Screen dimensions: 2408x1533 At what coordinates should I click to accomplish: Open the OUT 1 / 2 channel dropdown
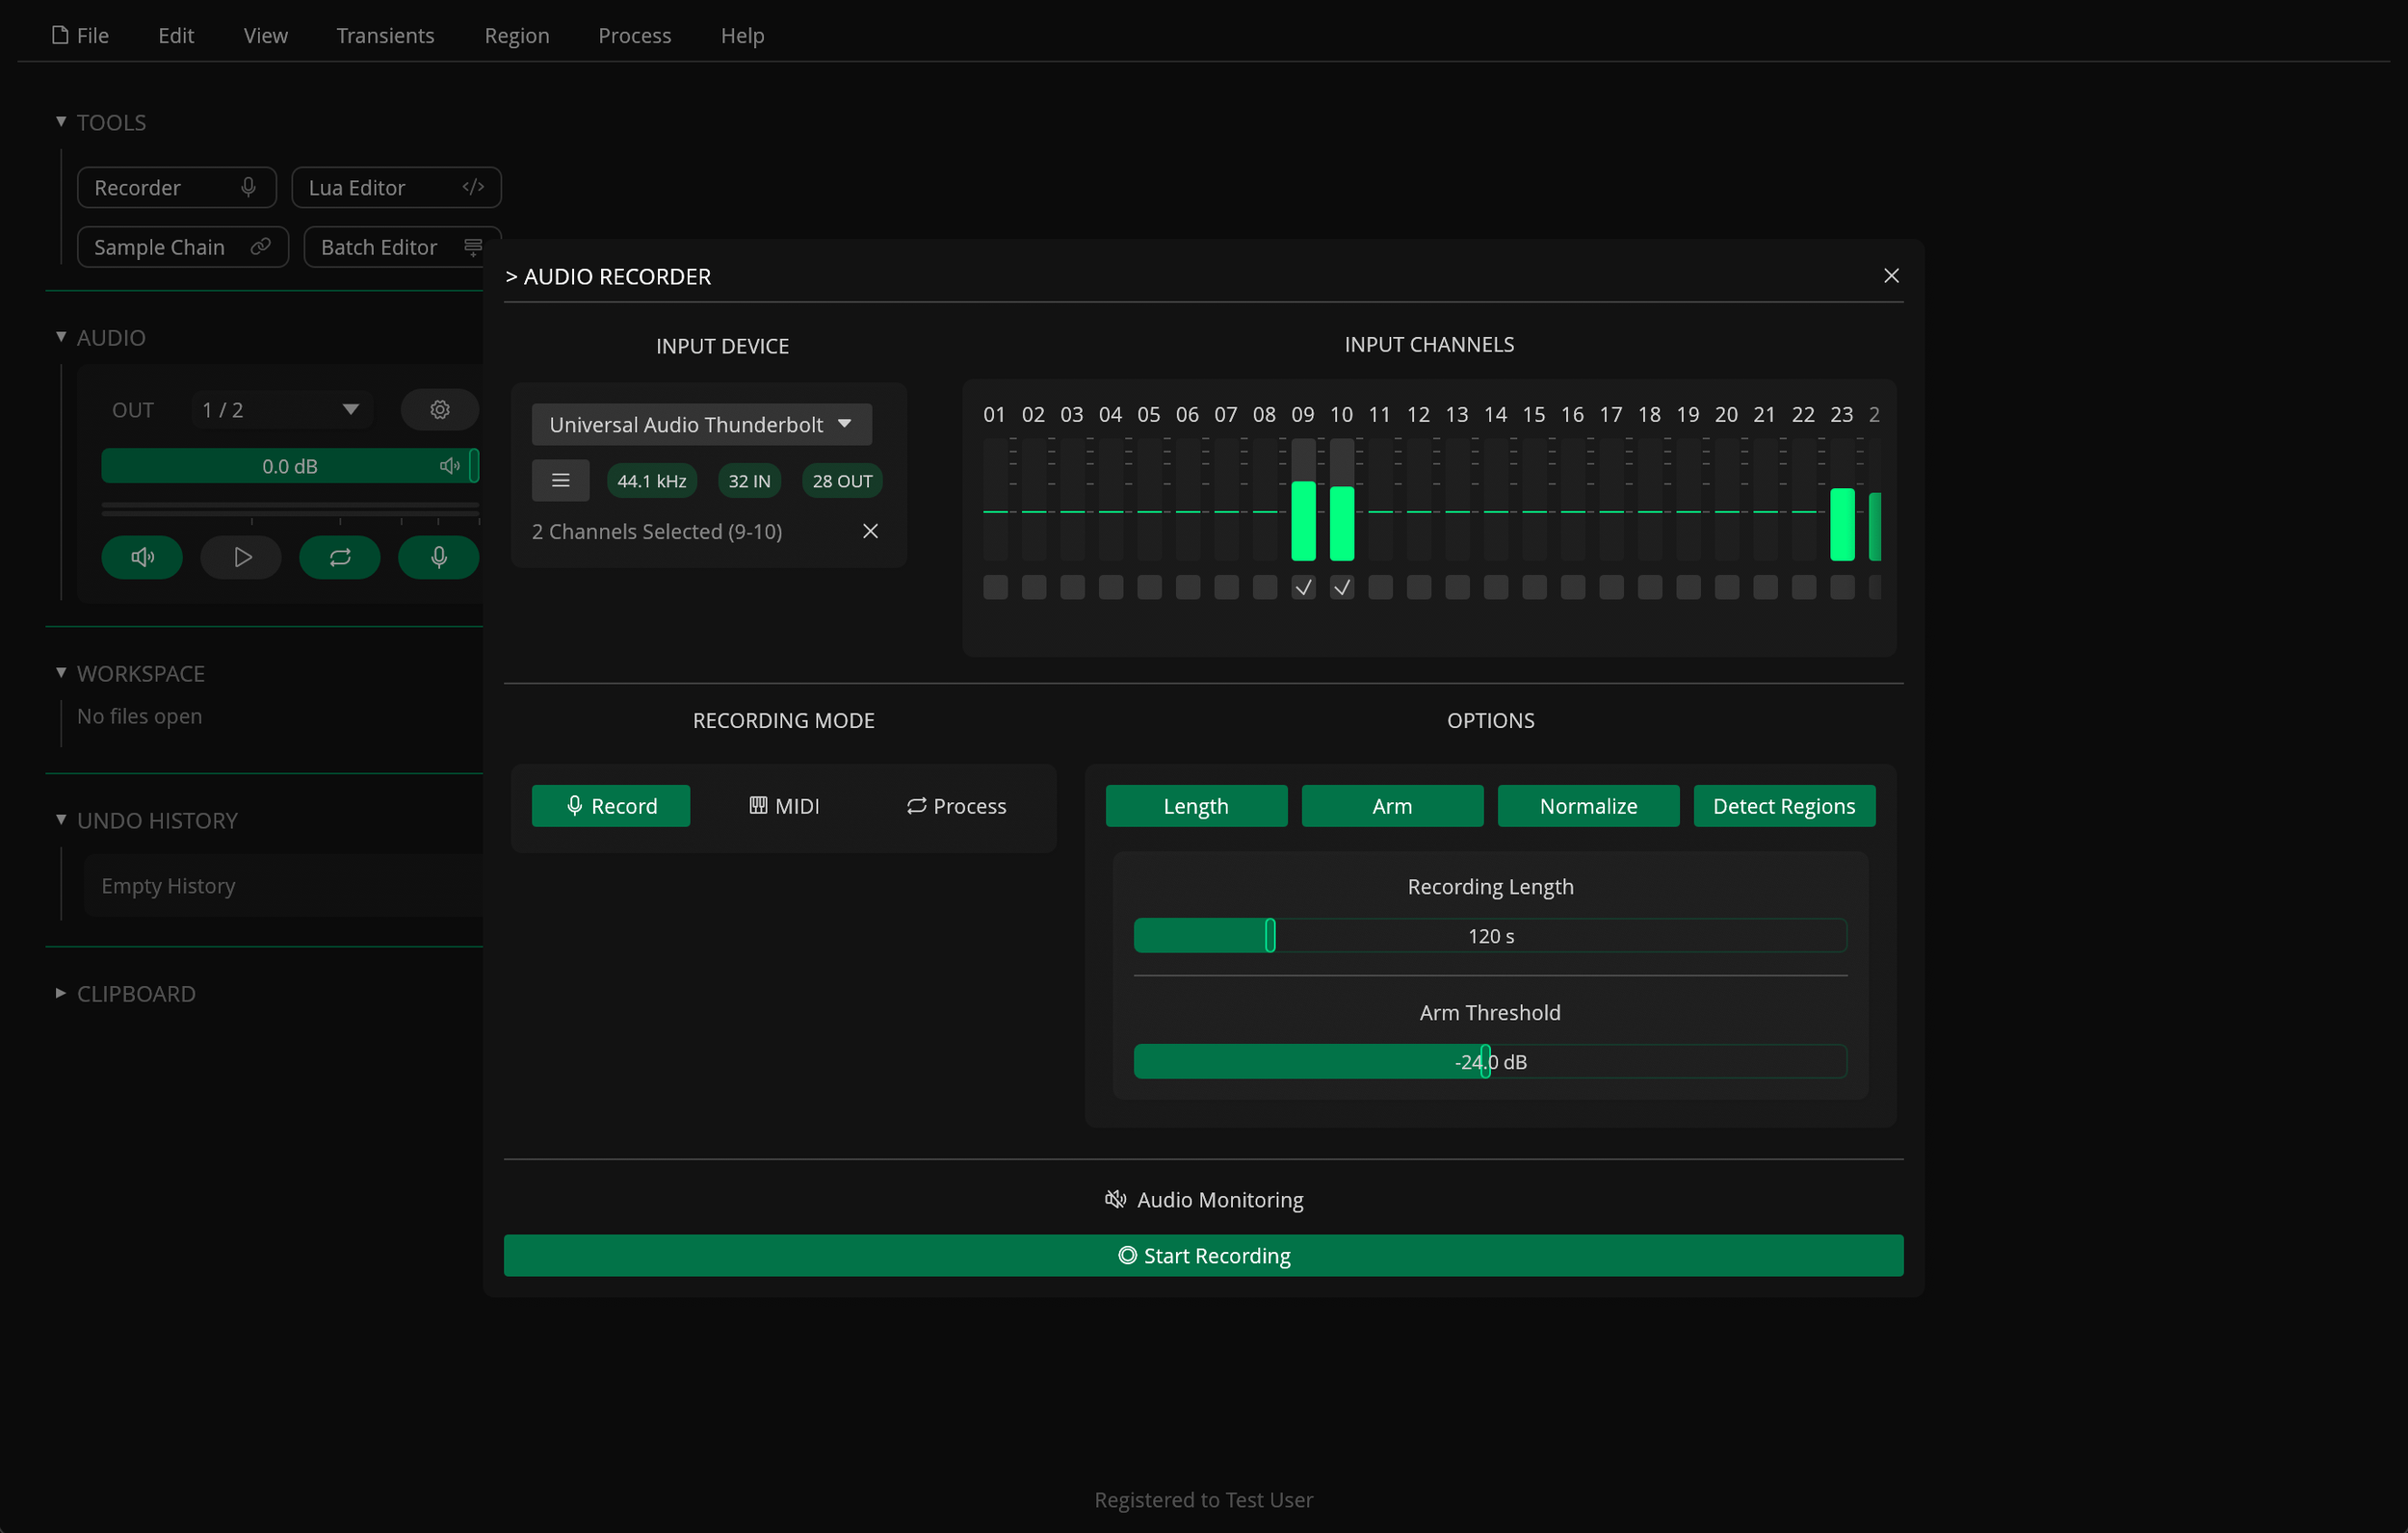pos(281,410)
